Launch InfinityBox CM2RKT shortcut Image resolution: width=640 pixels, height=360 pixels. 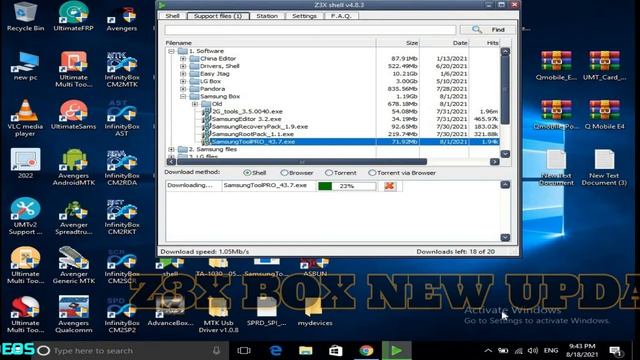(x=122, y=217)
